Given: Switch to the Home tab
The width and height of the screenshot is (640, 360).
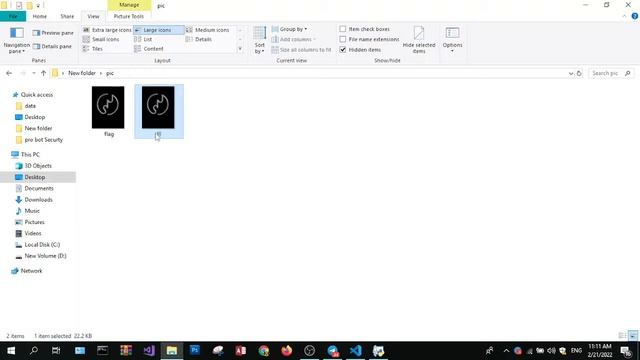Looking at the screenshot, I should tap(40, 16).
